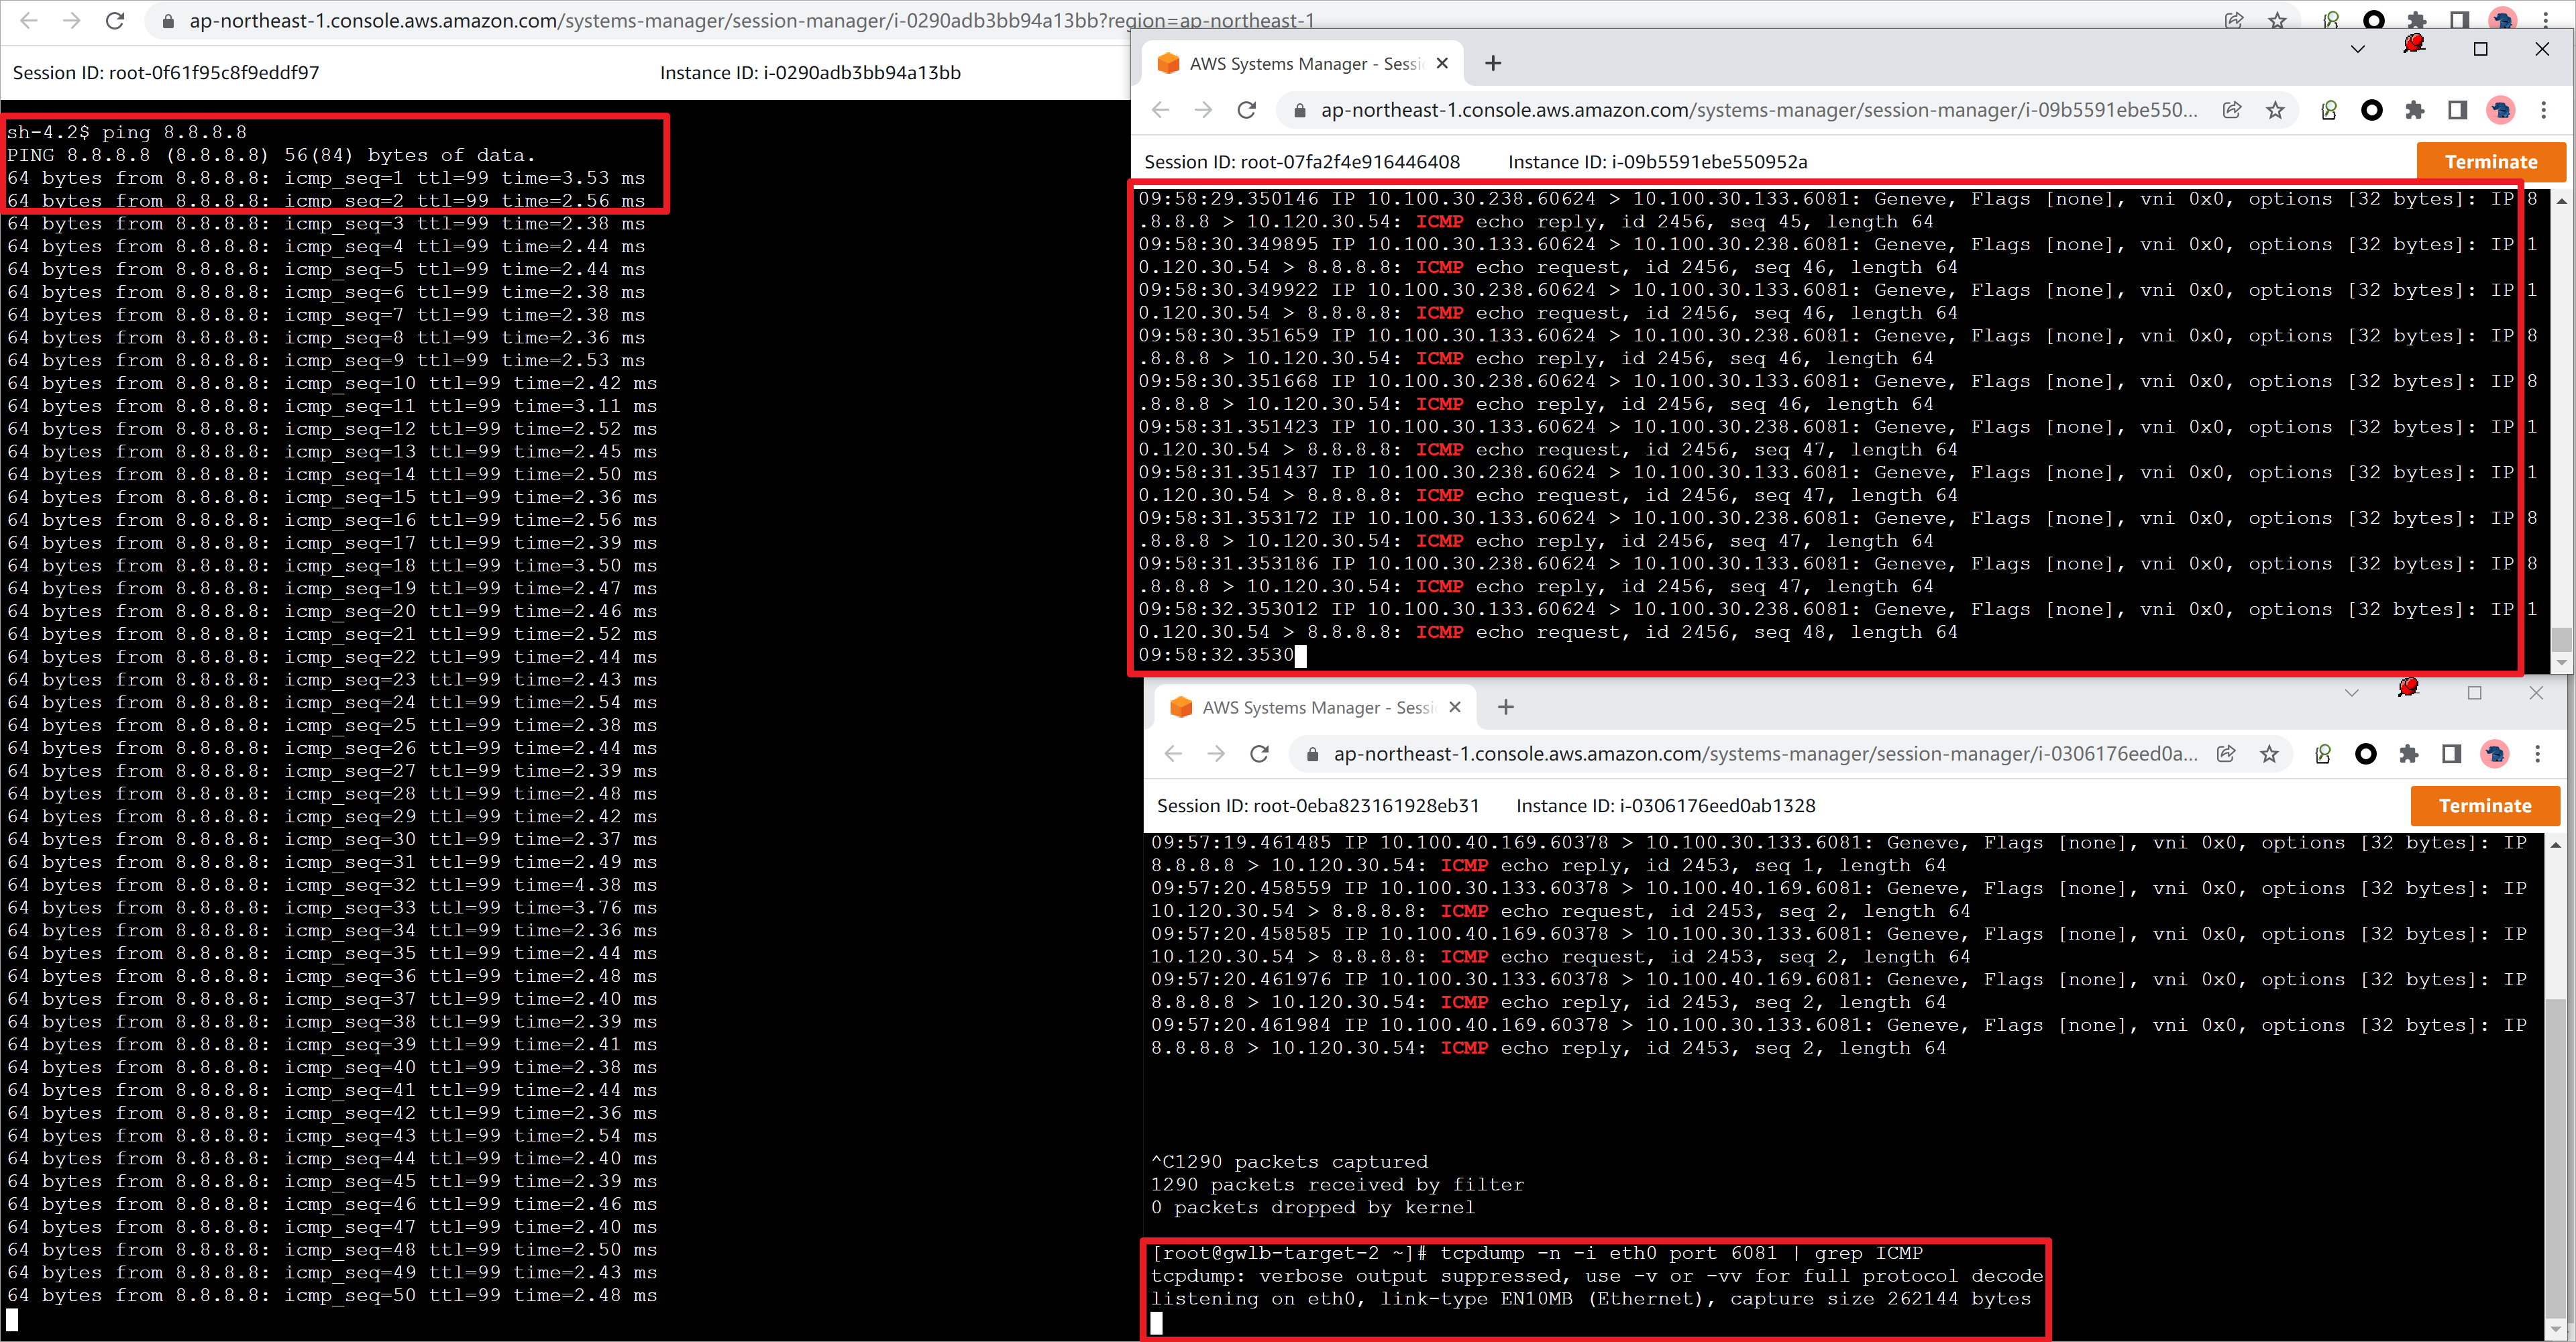Open Chrome menu dots in top-right window
Screen dimensions: 2576x1342
(x=2544, y=110)
